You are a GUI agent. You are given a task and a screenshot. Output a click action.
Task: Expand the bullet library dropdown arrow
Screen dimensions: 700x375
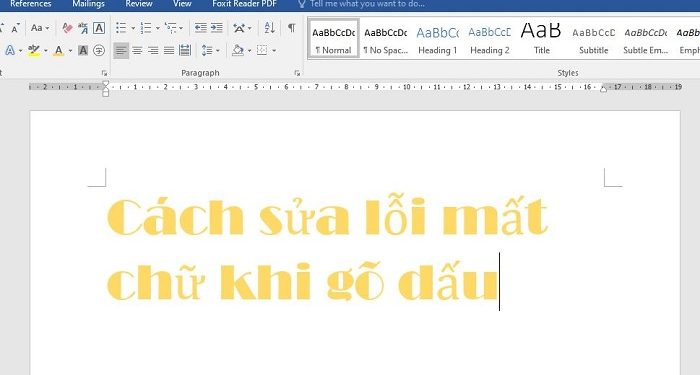(x=133, y=29)
